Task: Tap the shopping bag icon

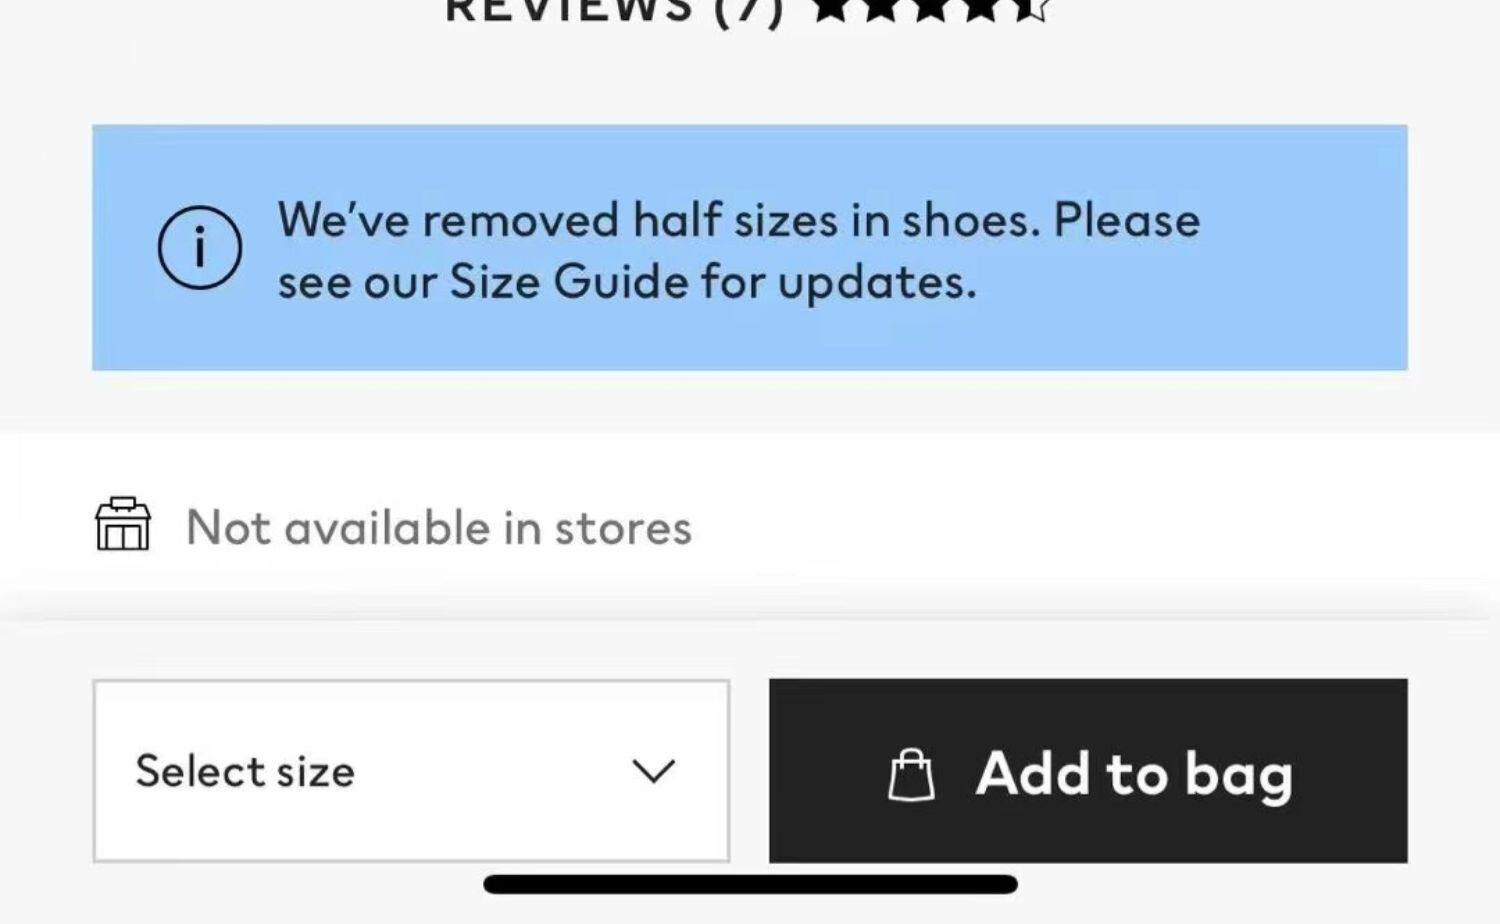Action: pos(911,775)
